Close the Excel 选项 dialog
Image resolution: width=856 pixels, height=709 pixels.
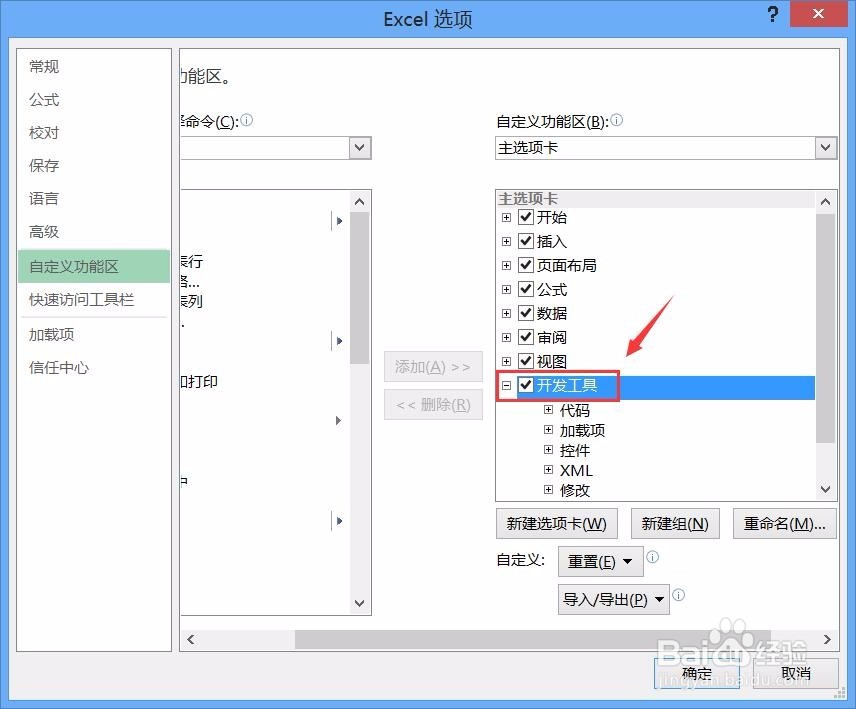pyautogui.click(x=818, y=14)
